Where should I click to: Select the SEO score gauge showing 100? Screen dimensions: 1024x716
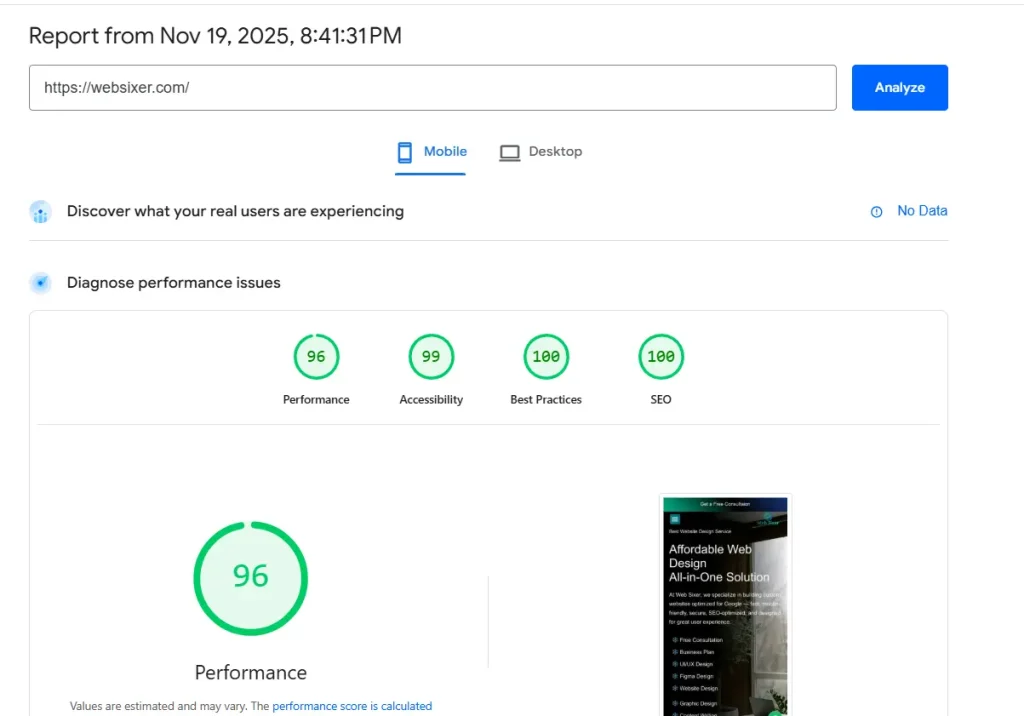pyautogui.click(x=660, y=356)
